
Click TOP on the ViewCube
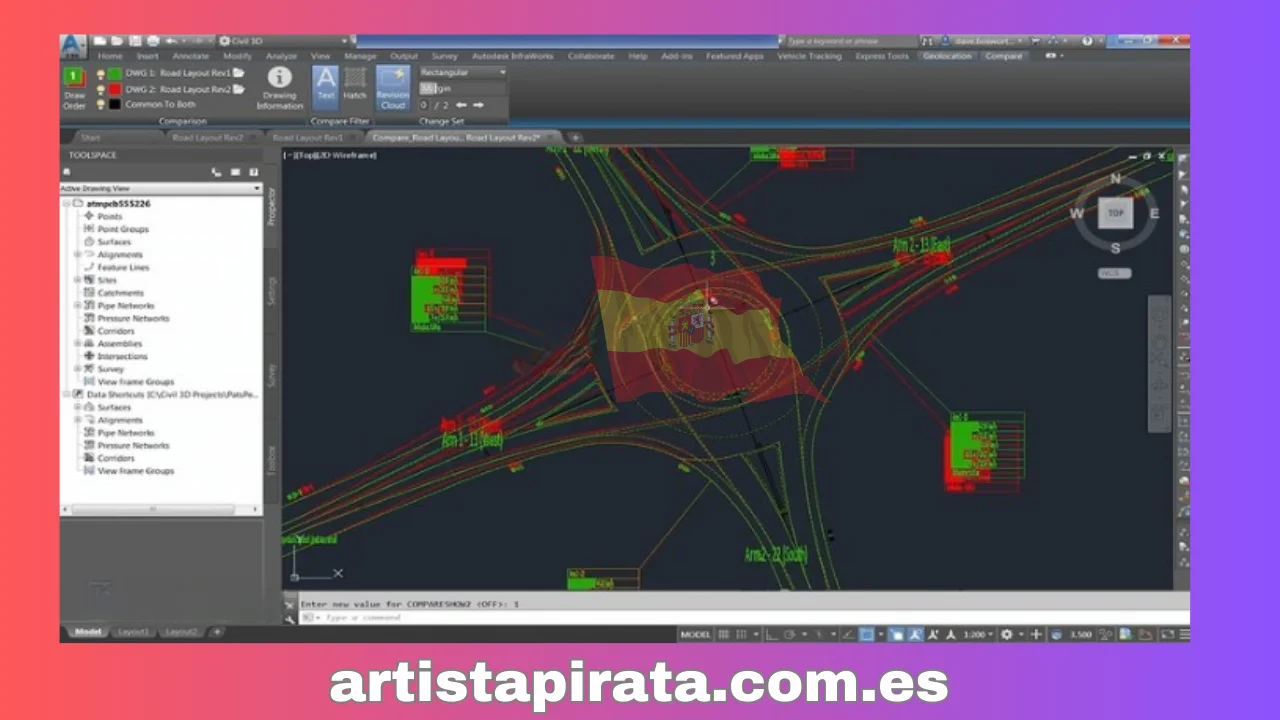pos(1115,212)
